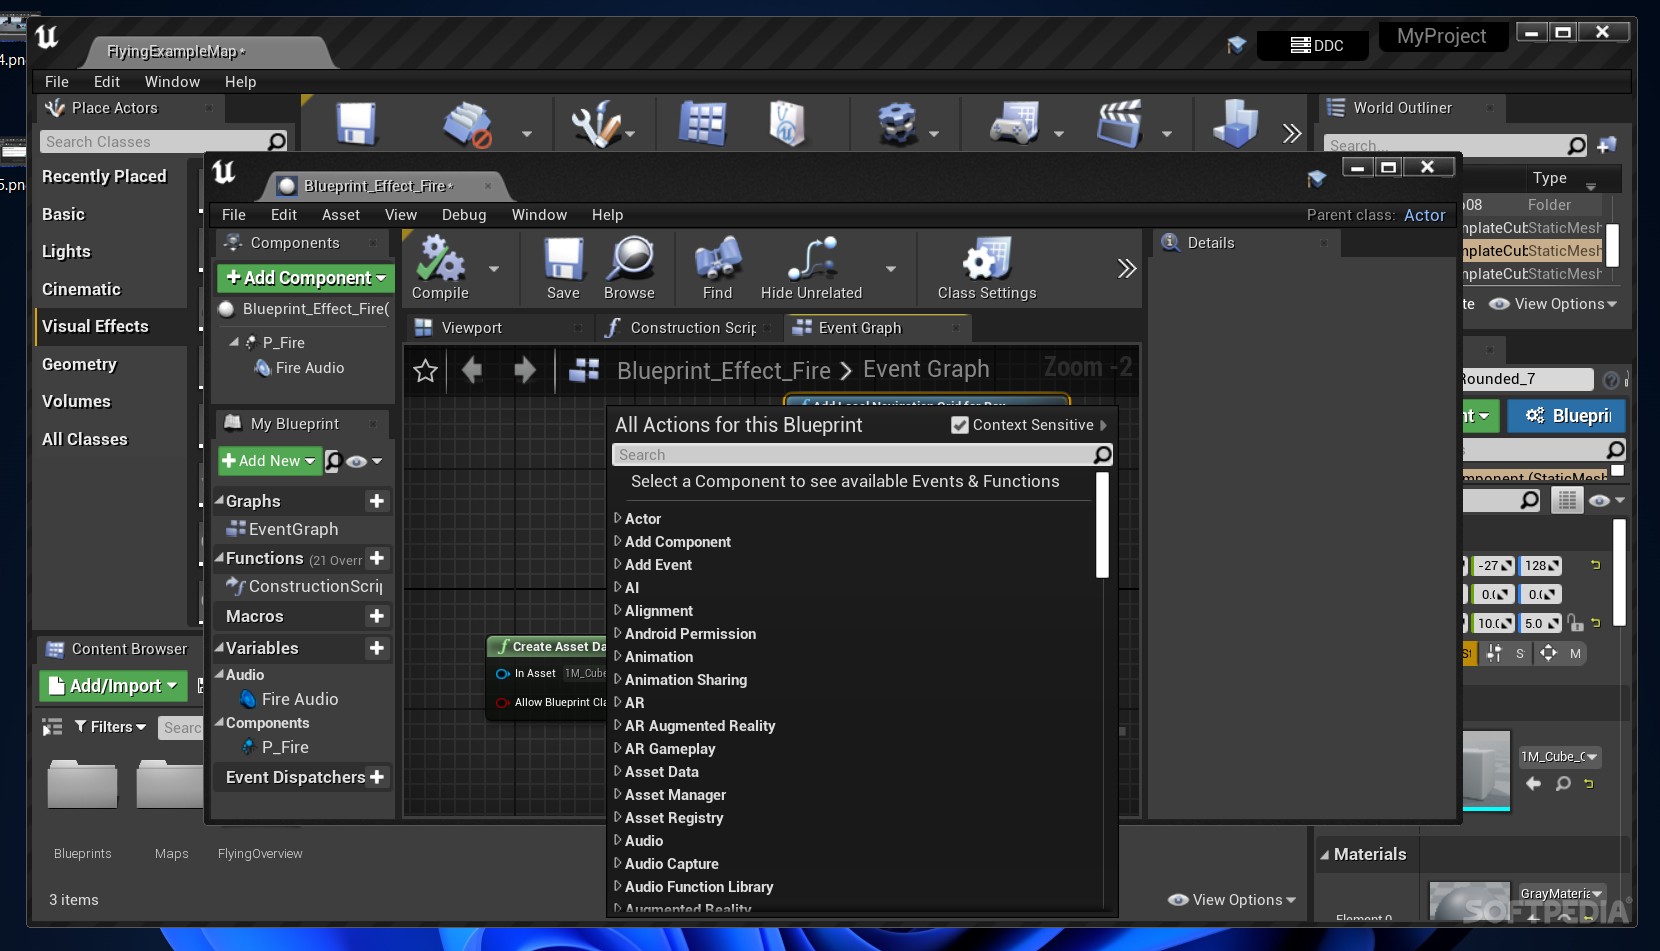Click the Add Component button
This screenshot has height=951, width=1660.
[x=306, y=278]
